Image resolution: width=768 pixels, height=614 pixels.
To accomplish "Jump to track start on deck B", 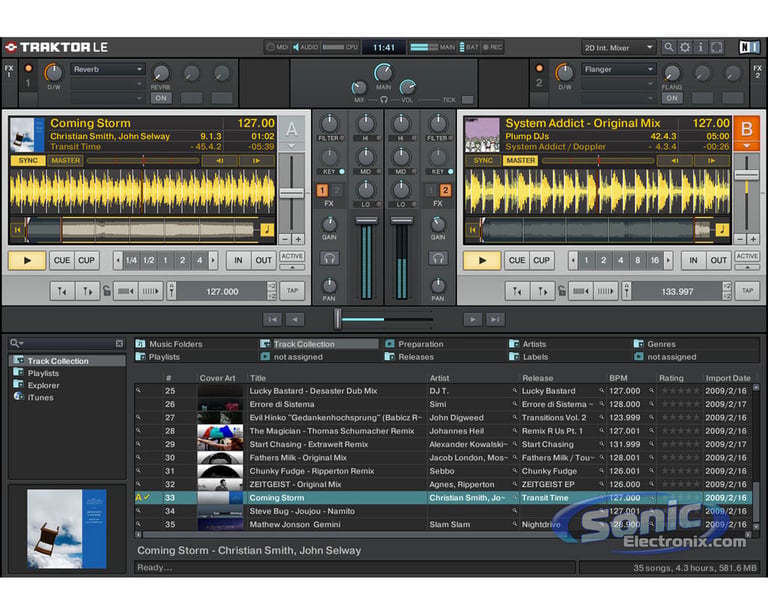I will (473, 230).
